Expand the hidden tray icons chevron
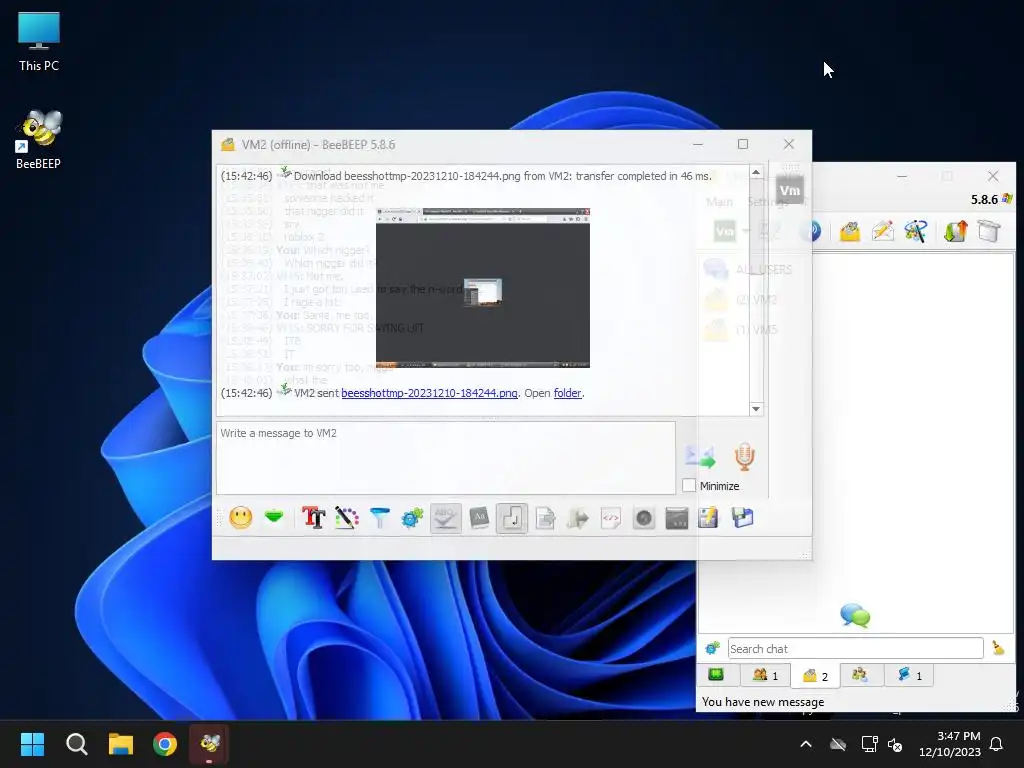The height and width of the screenshot is (768, 1024). 806,744
